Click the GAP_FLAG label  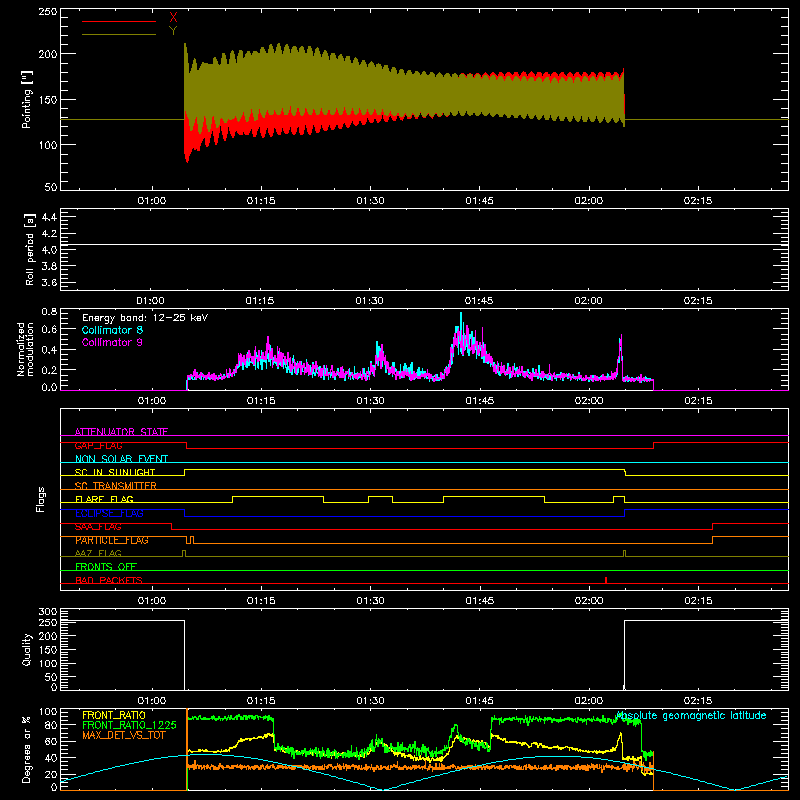pyautogui.click(x=98, y=445)
